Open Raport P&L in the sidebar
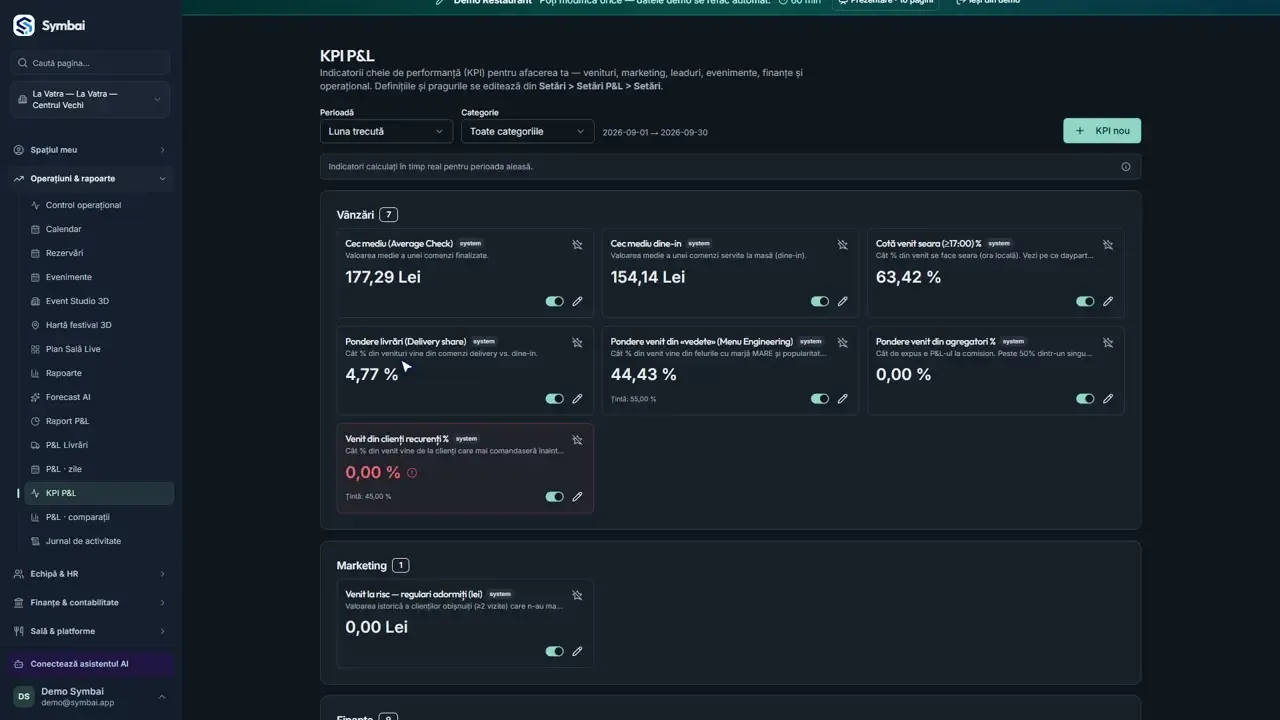This screenshot has height=720, width=1280. pos(67,421)
